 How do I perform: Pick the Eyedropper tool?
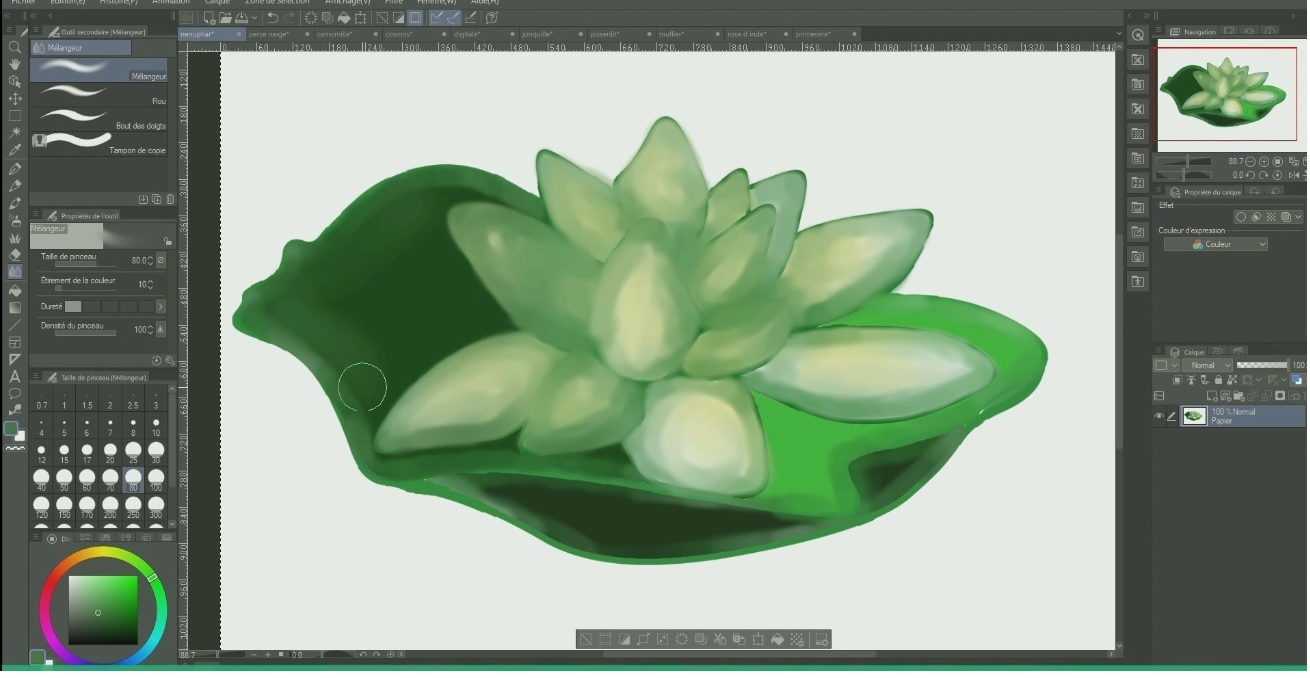pos(15,149)
